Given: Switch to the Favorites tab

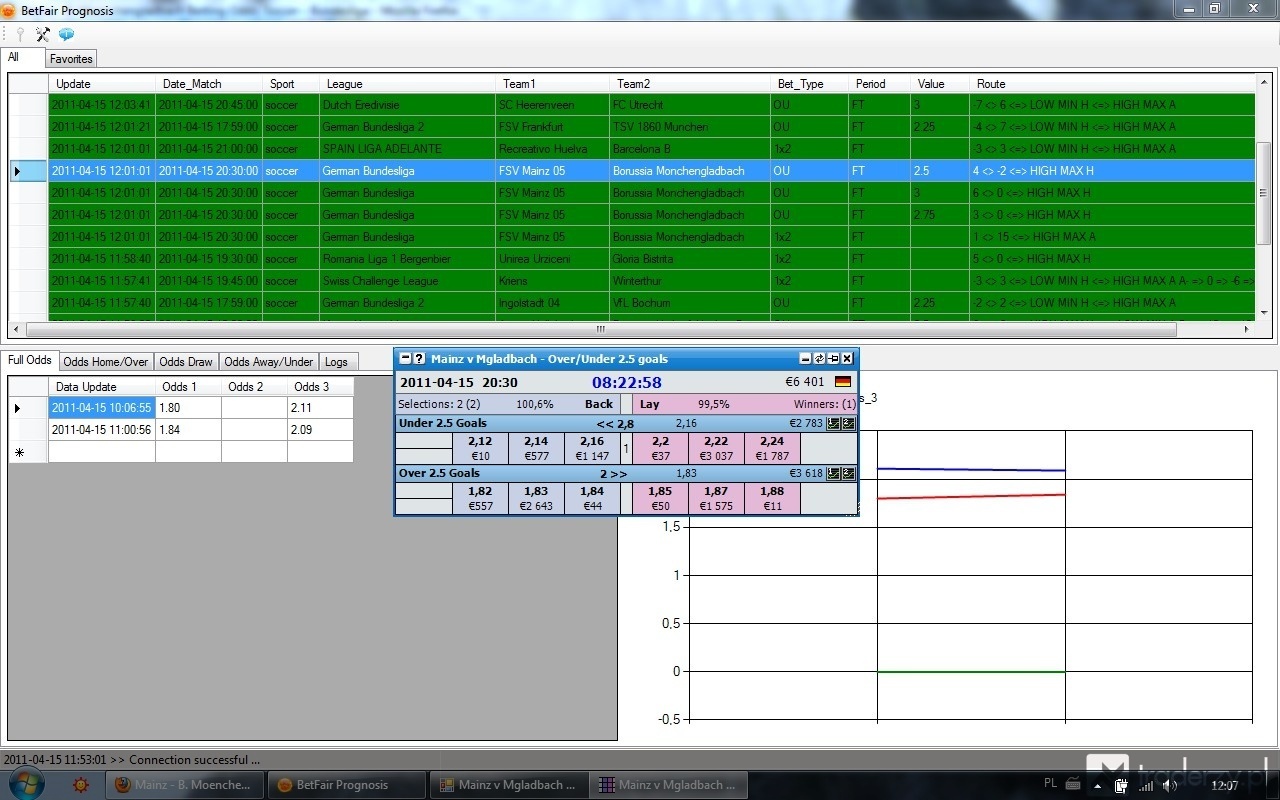Looking at the screenshot, I should click(72, 59).
